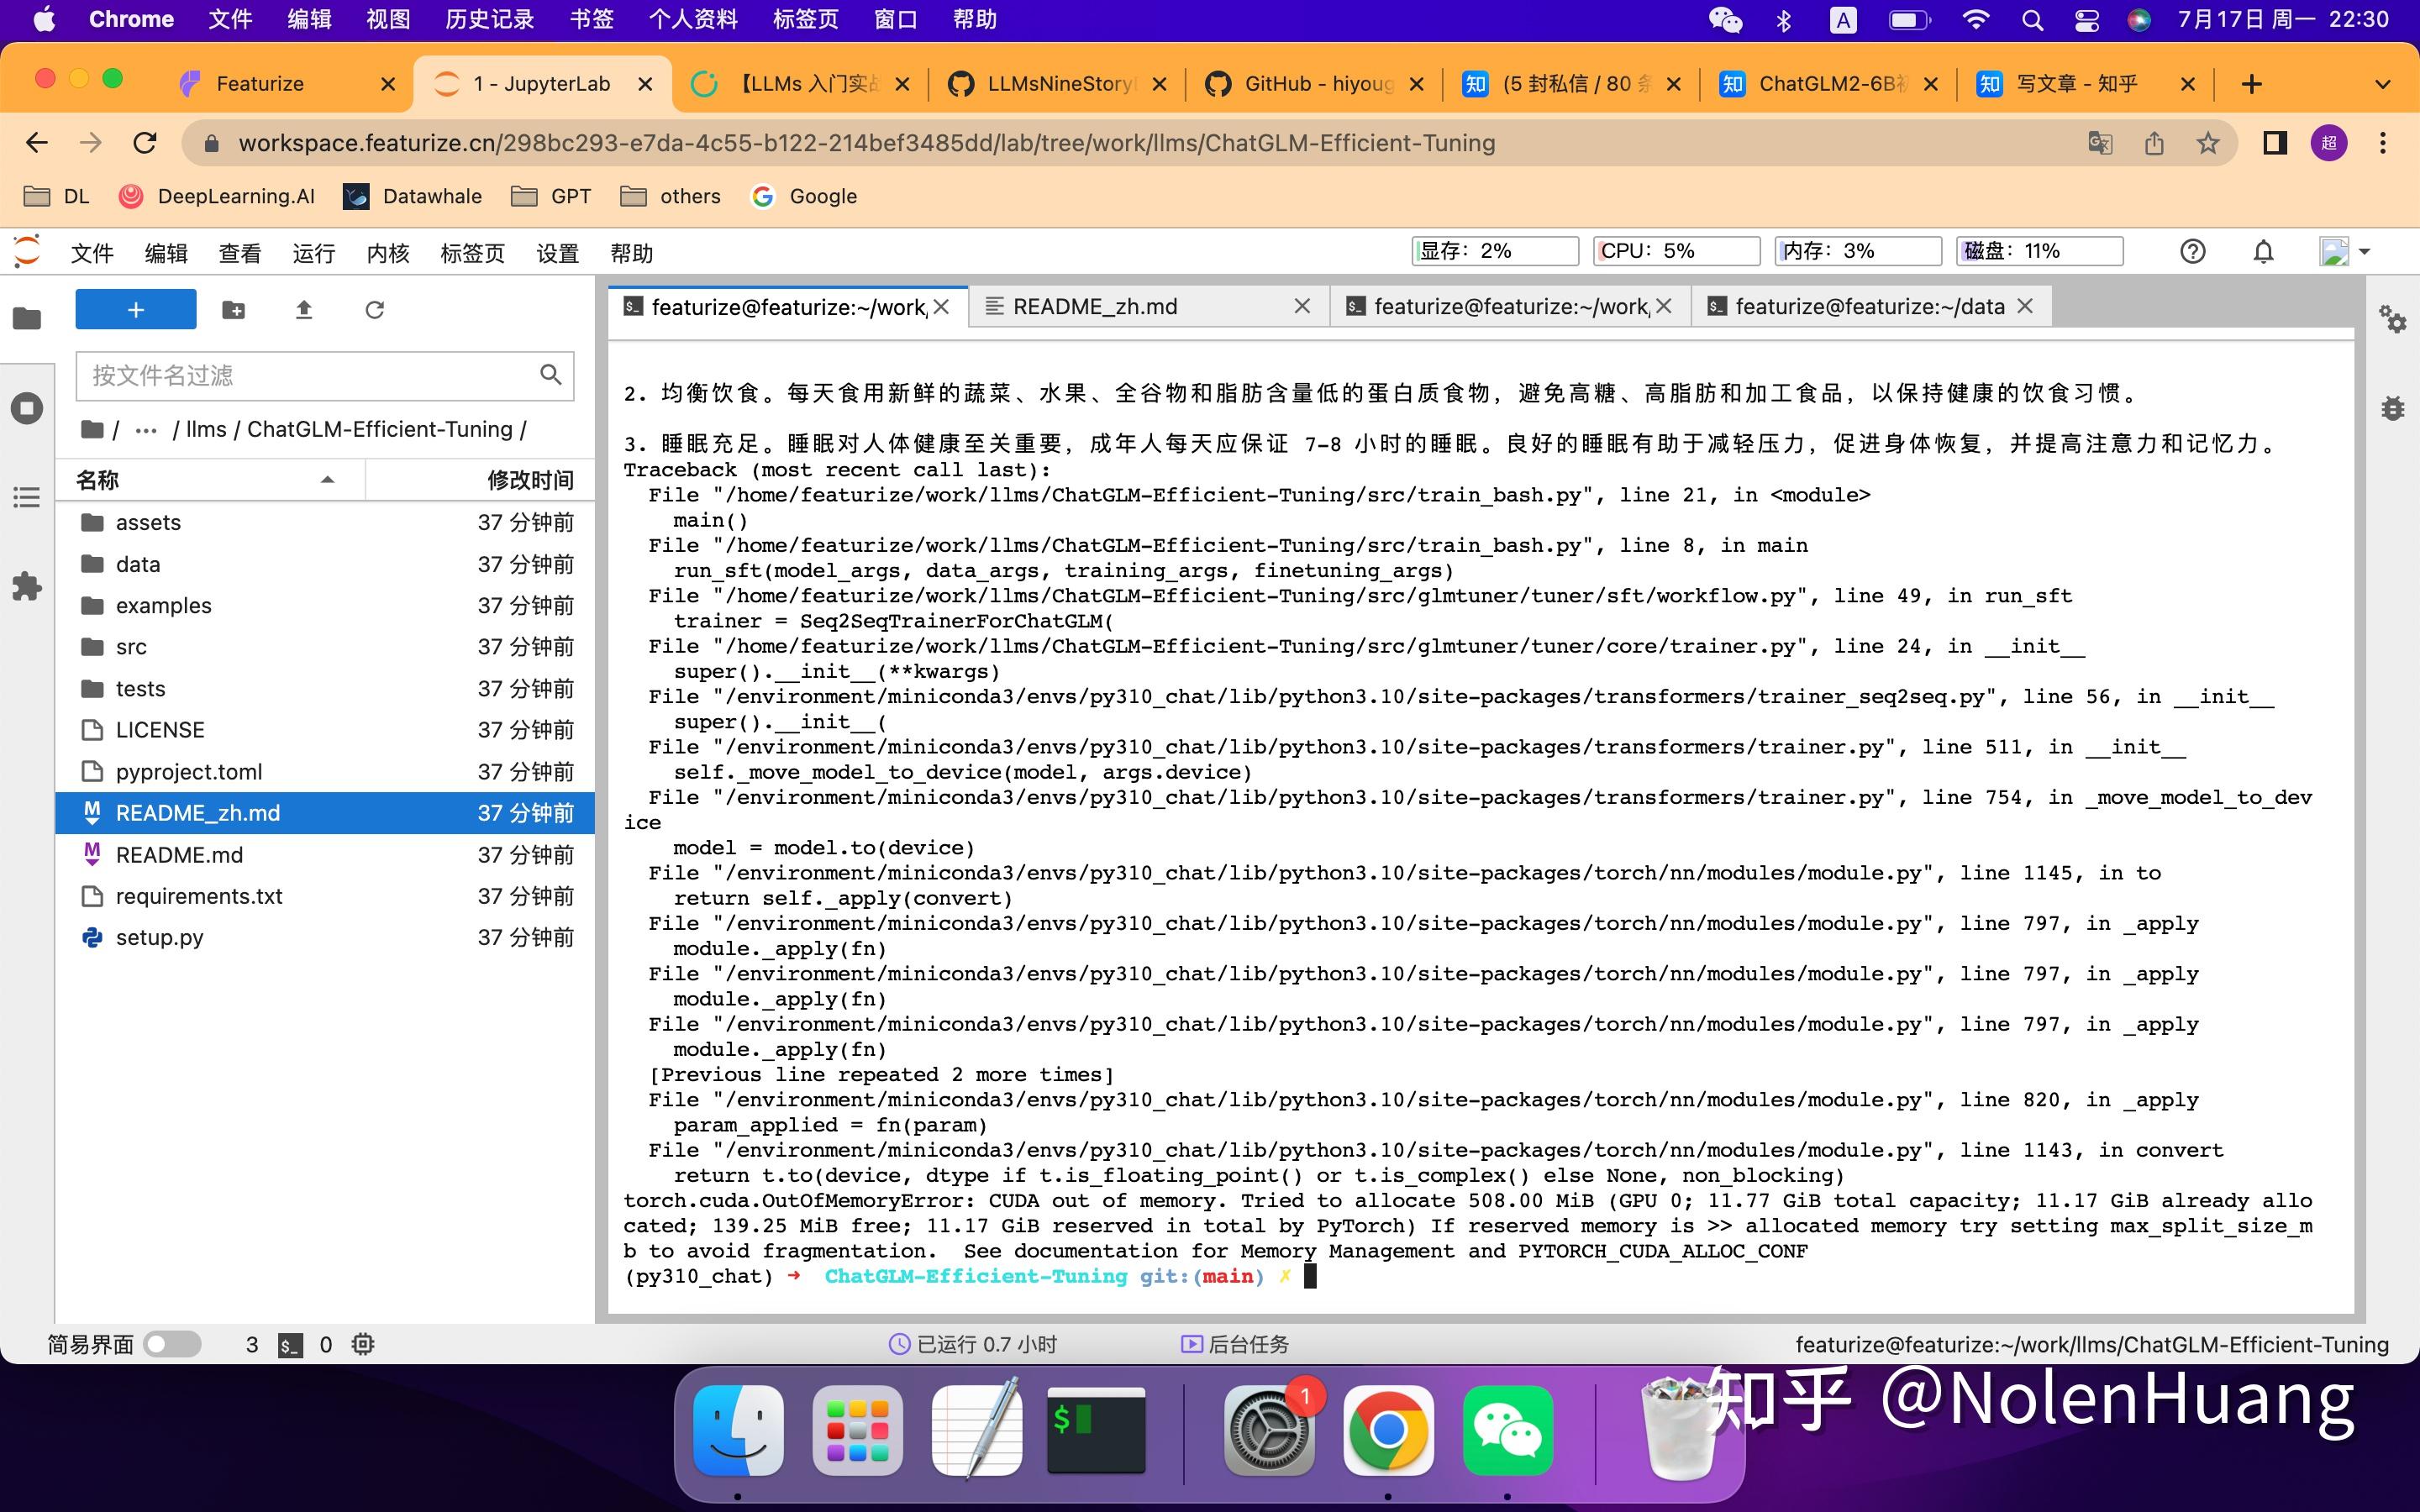Open the JupyterLab 内核 menu
Image resolution: width=2420 pixels, height=1512 pixels.
click(388, 253)
